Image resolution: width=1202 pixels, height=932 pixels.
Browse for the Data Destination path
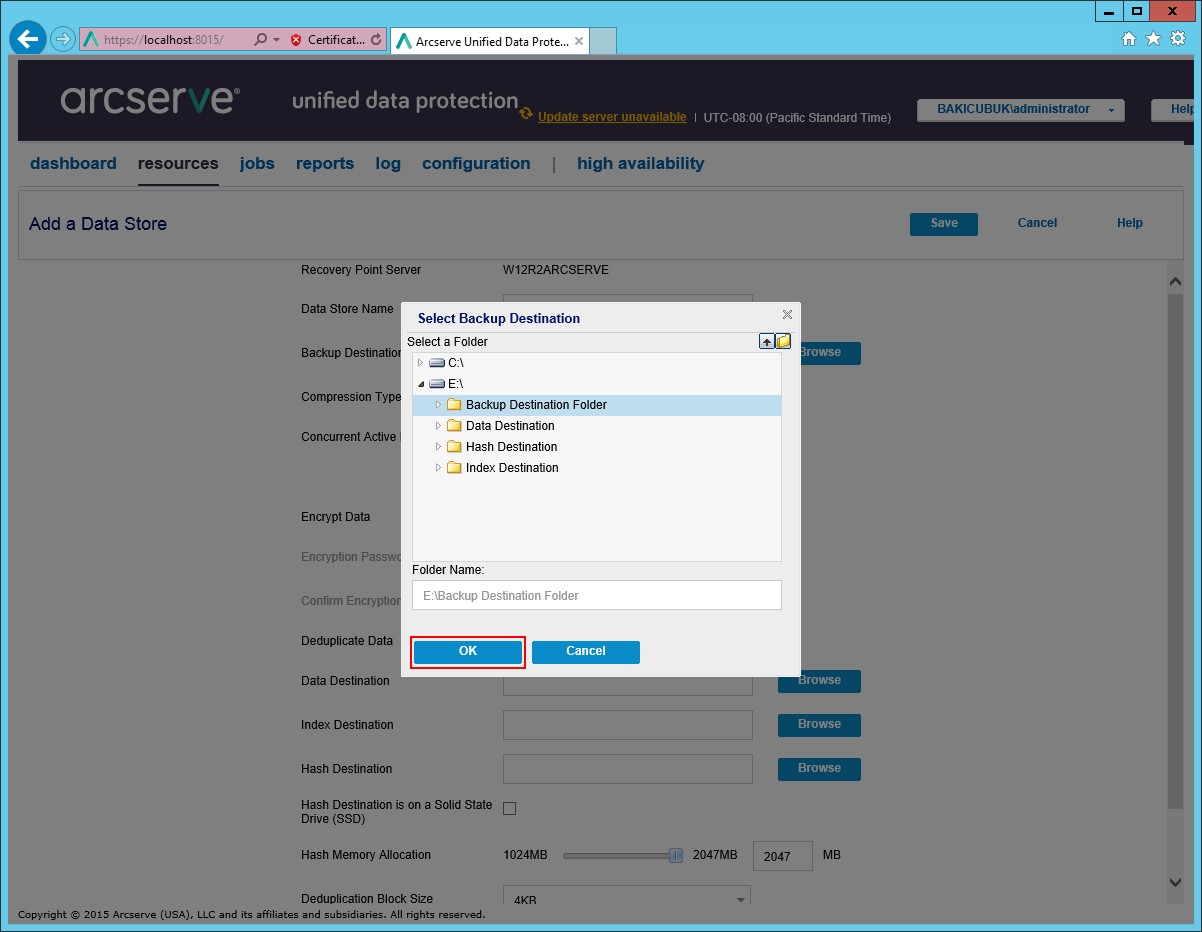click(x=819, y=681)
